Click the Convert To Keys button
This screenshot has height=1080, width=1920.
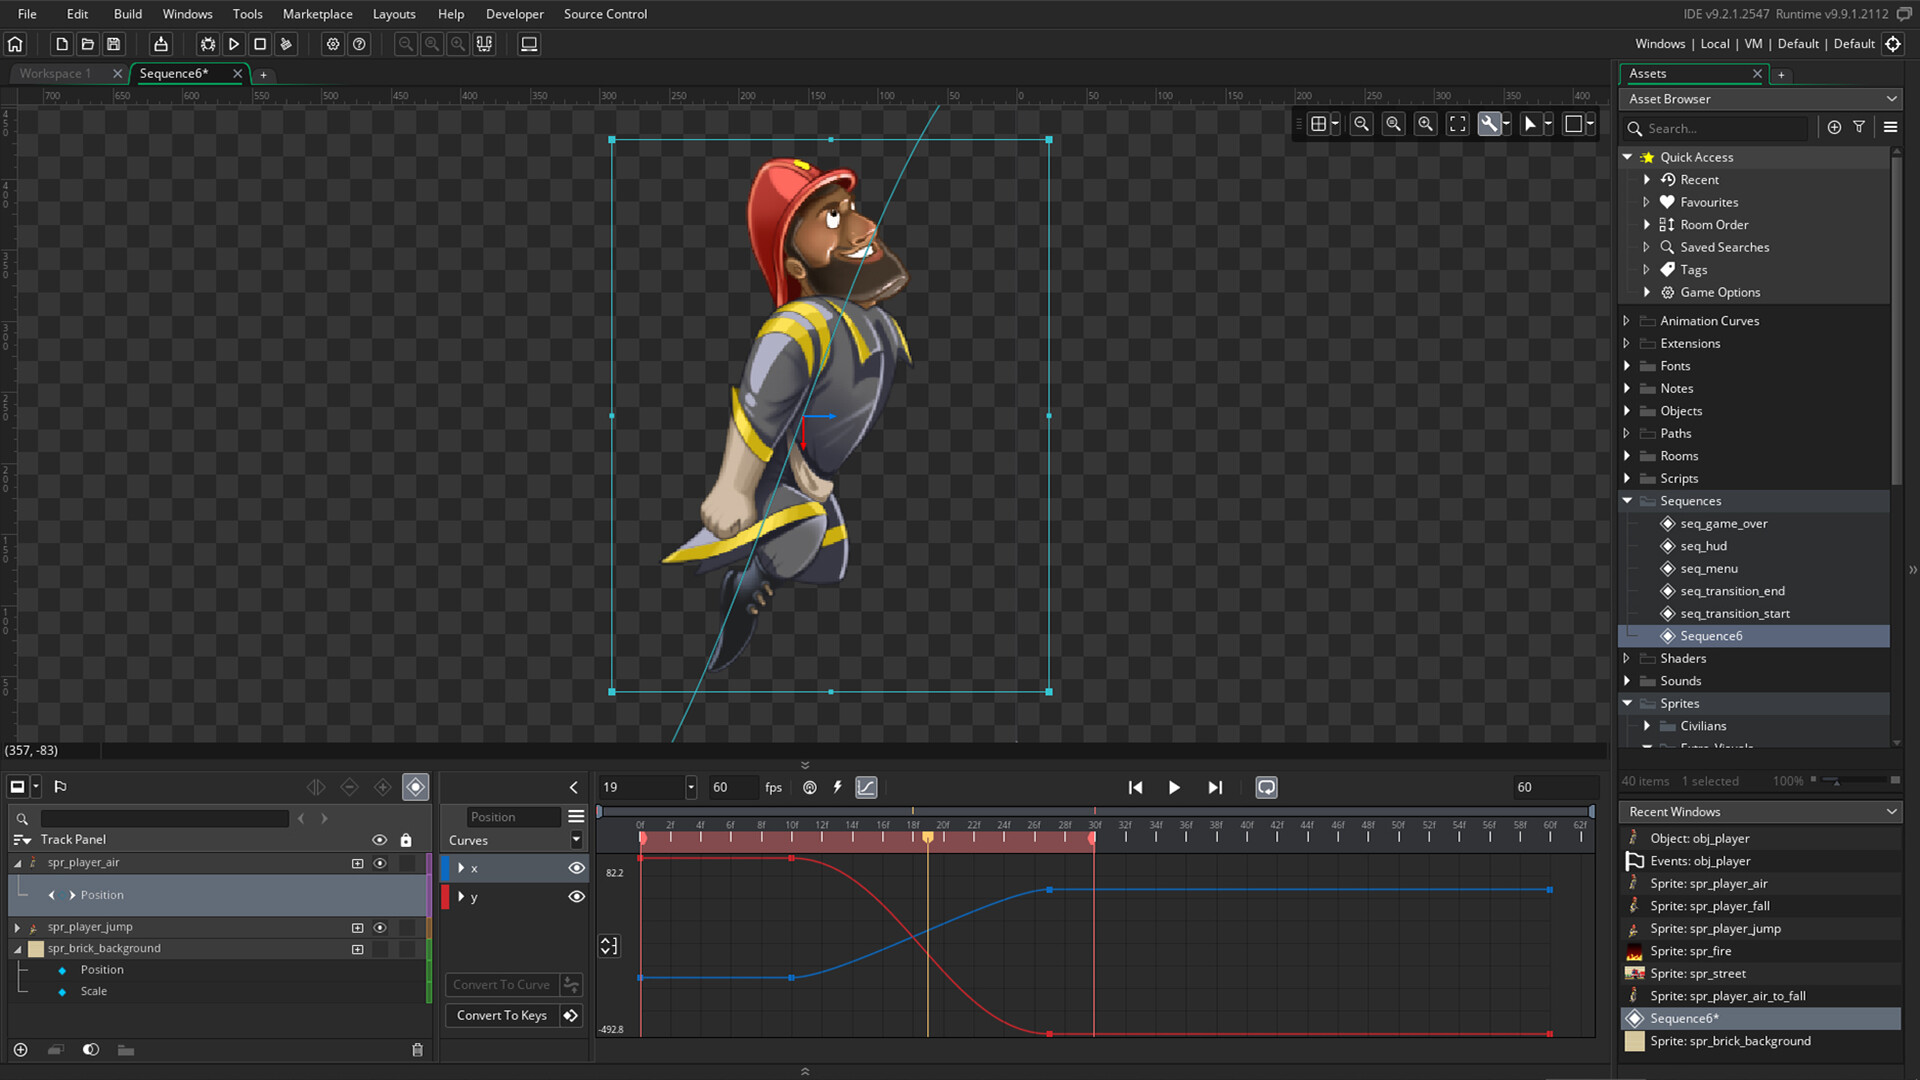pos(501,1015)
